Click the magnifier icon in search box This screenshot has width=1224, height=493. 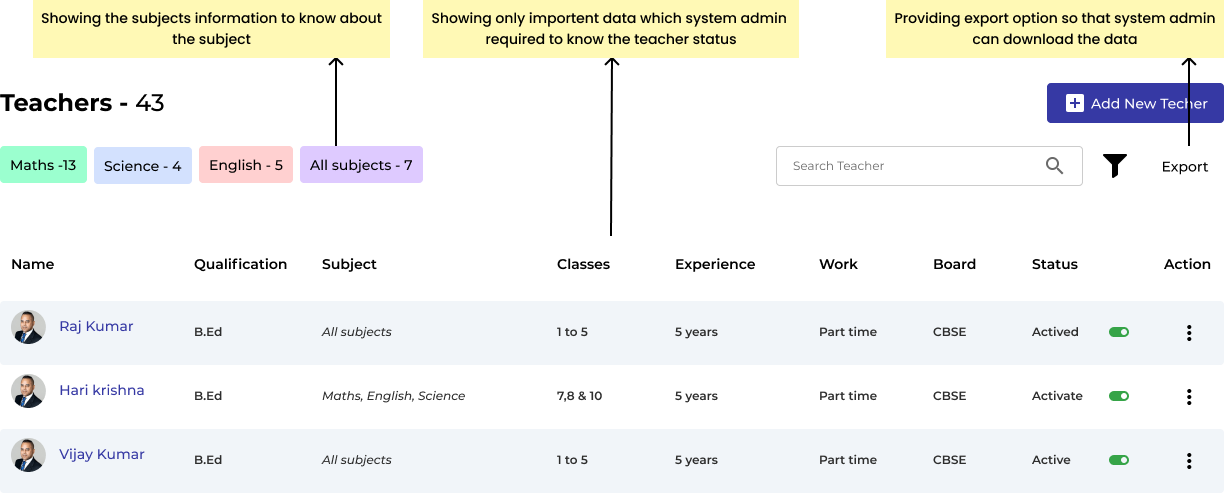tap(1054, 166)
